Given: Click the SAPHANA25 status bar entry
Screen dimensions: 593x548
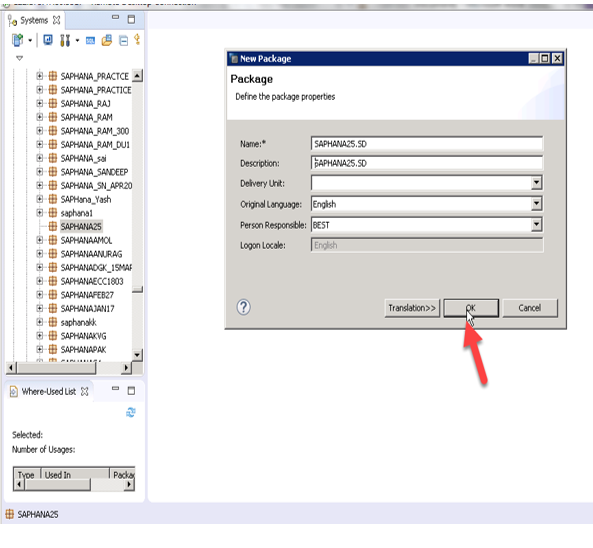Looking at the screenshot, I should pyautogui.click(x=32, y=514).
